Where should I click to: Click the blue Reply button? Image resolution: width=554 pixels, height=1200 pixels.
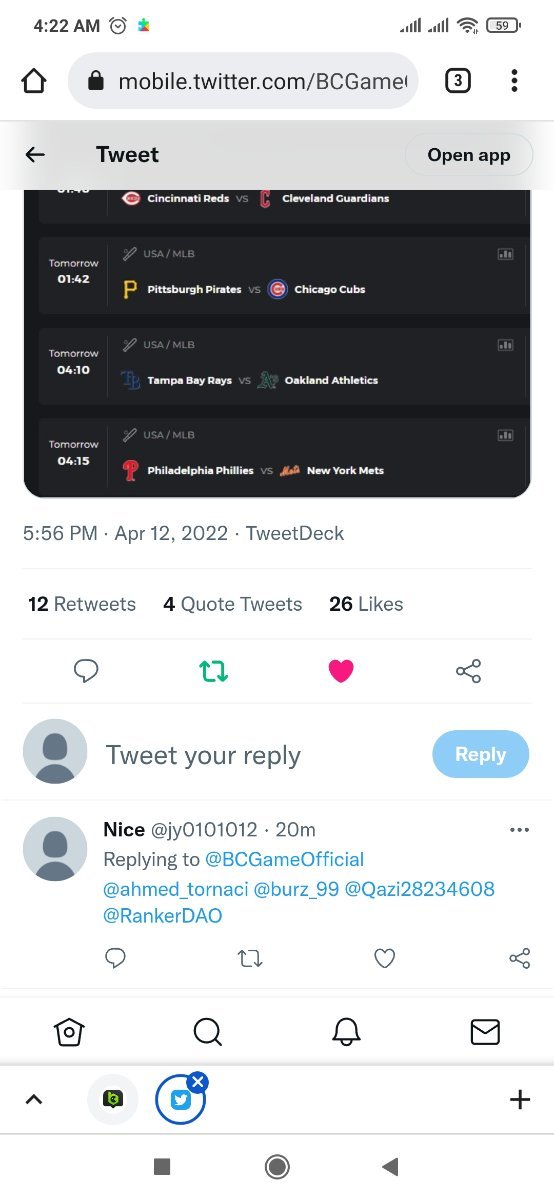[x=481, y=754]
